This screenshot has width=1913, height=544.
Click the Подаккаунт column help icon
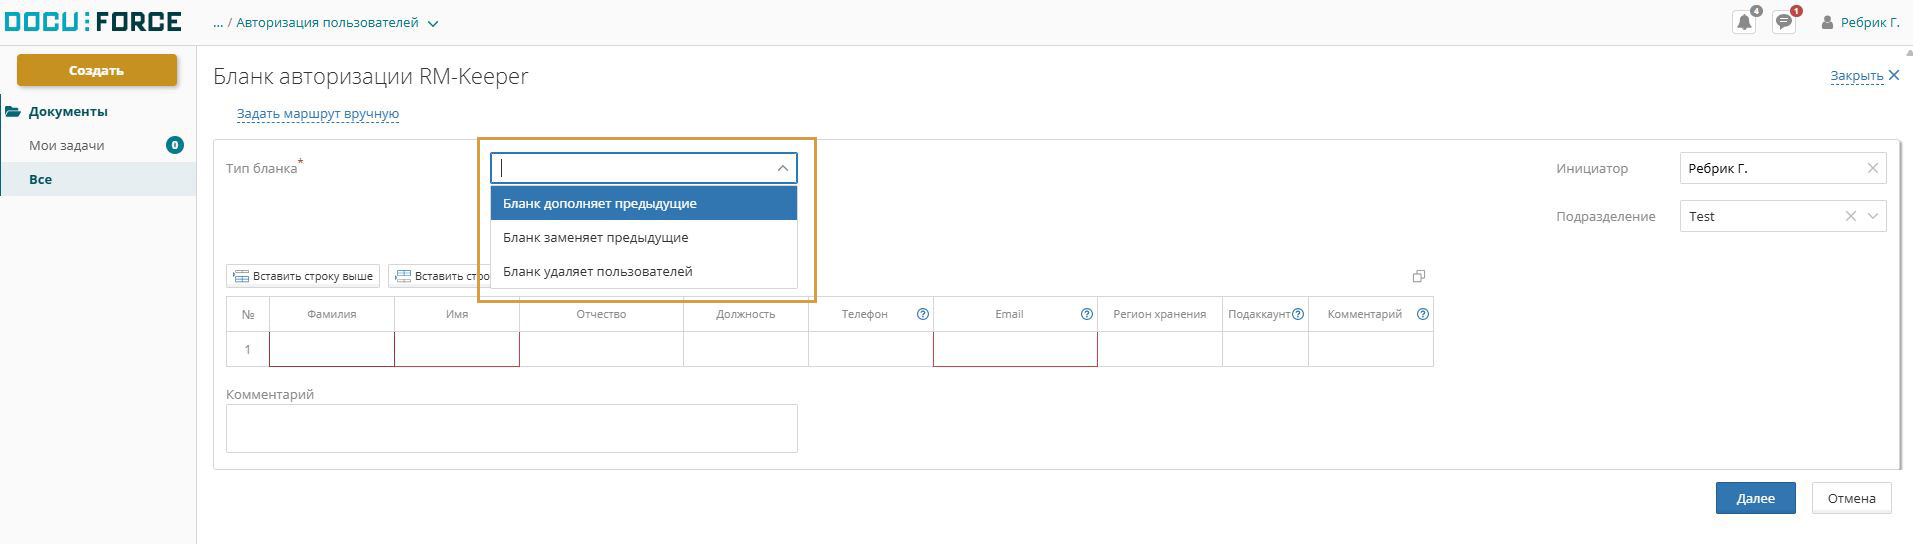point(1298,314)
